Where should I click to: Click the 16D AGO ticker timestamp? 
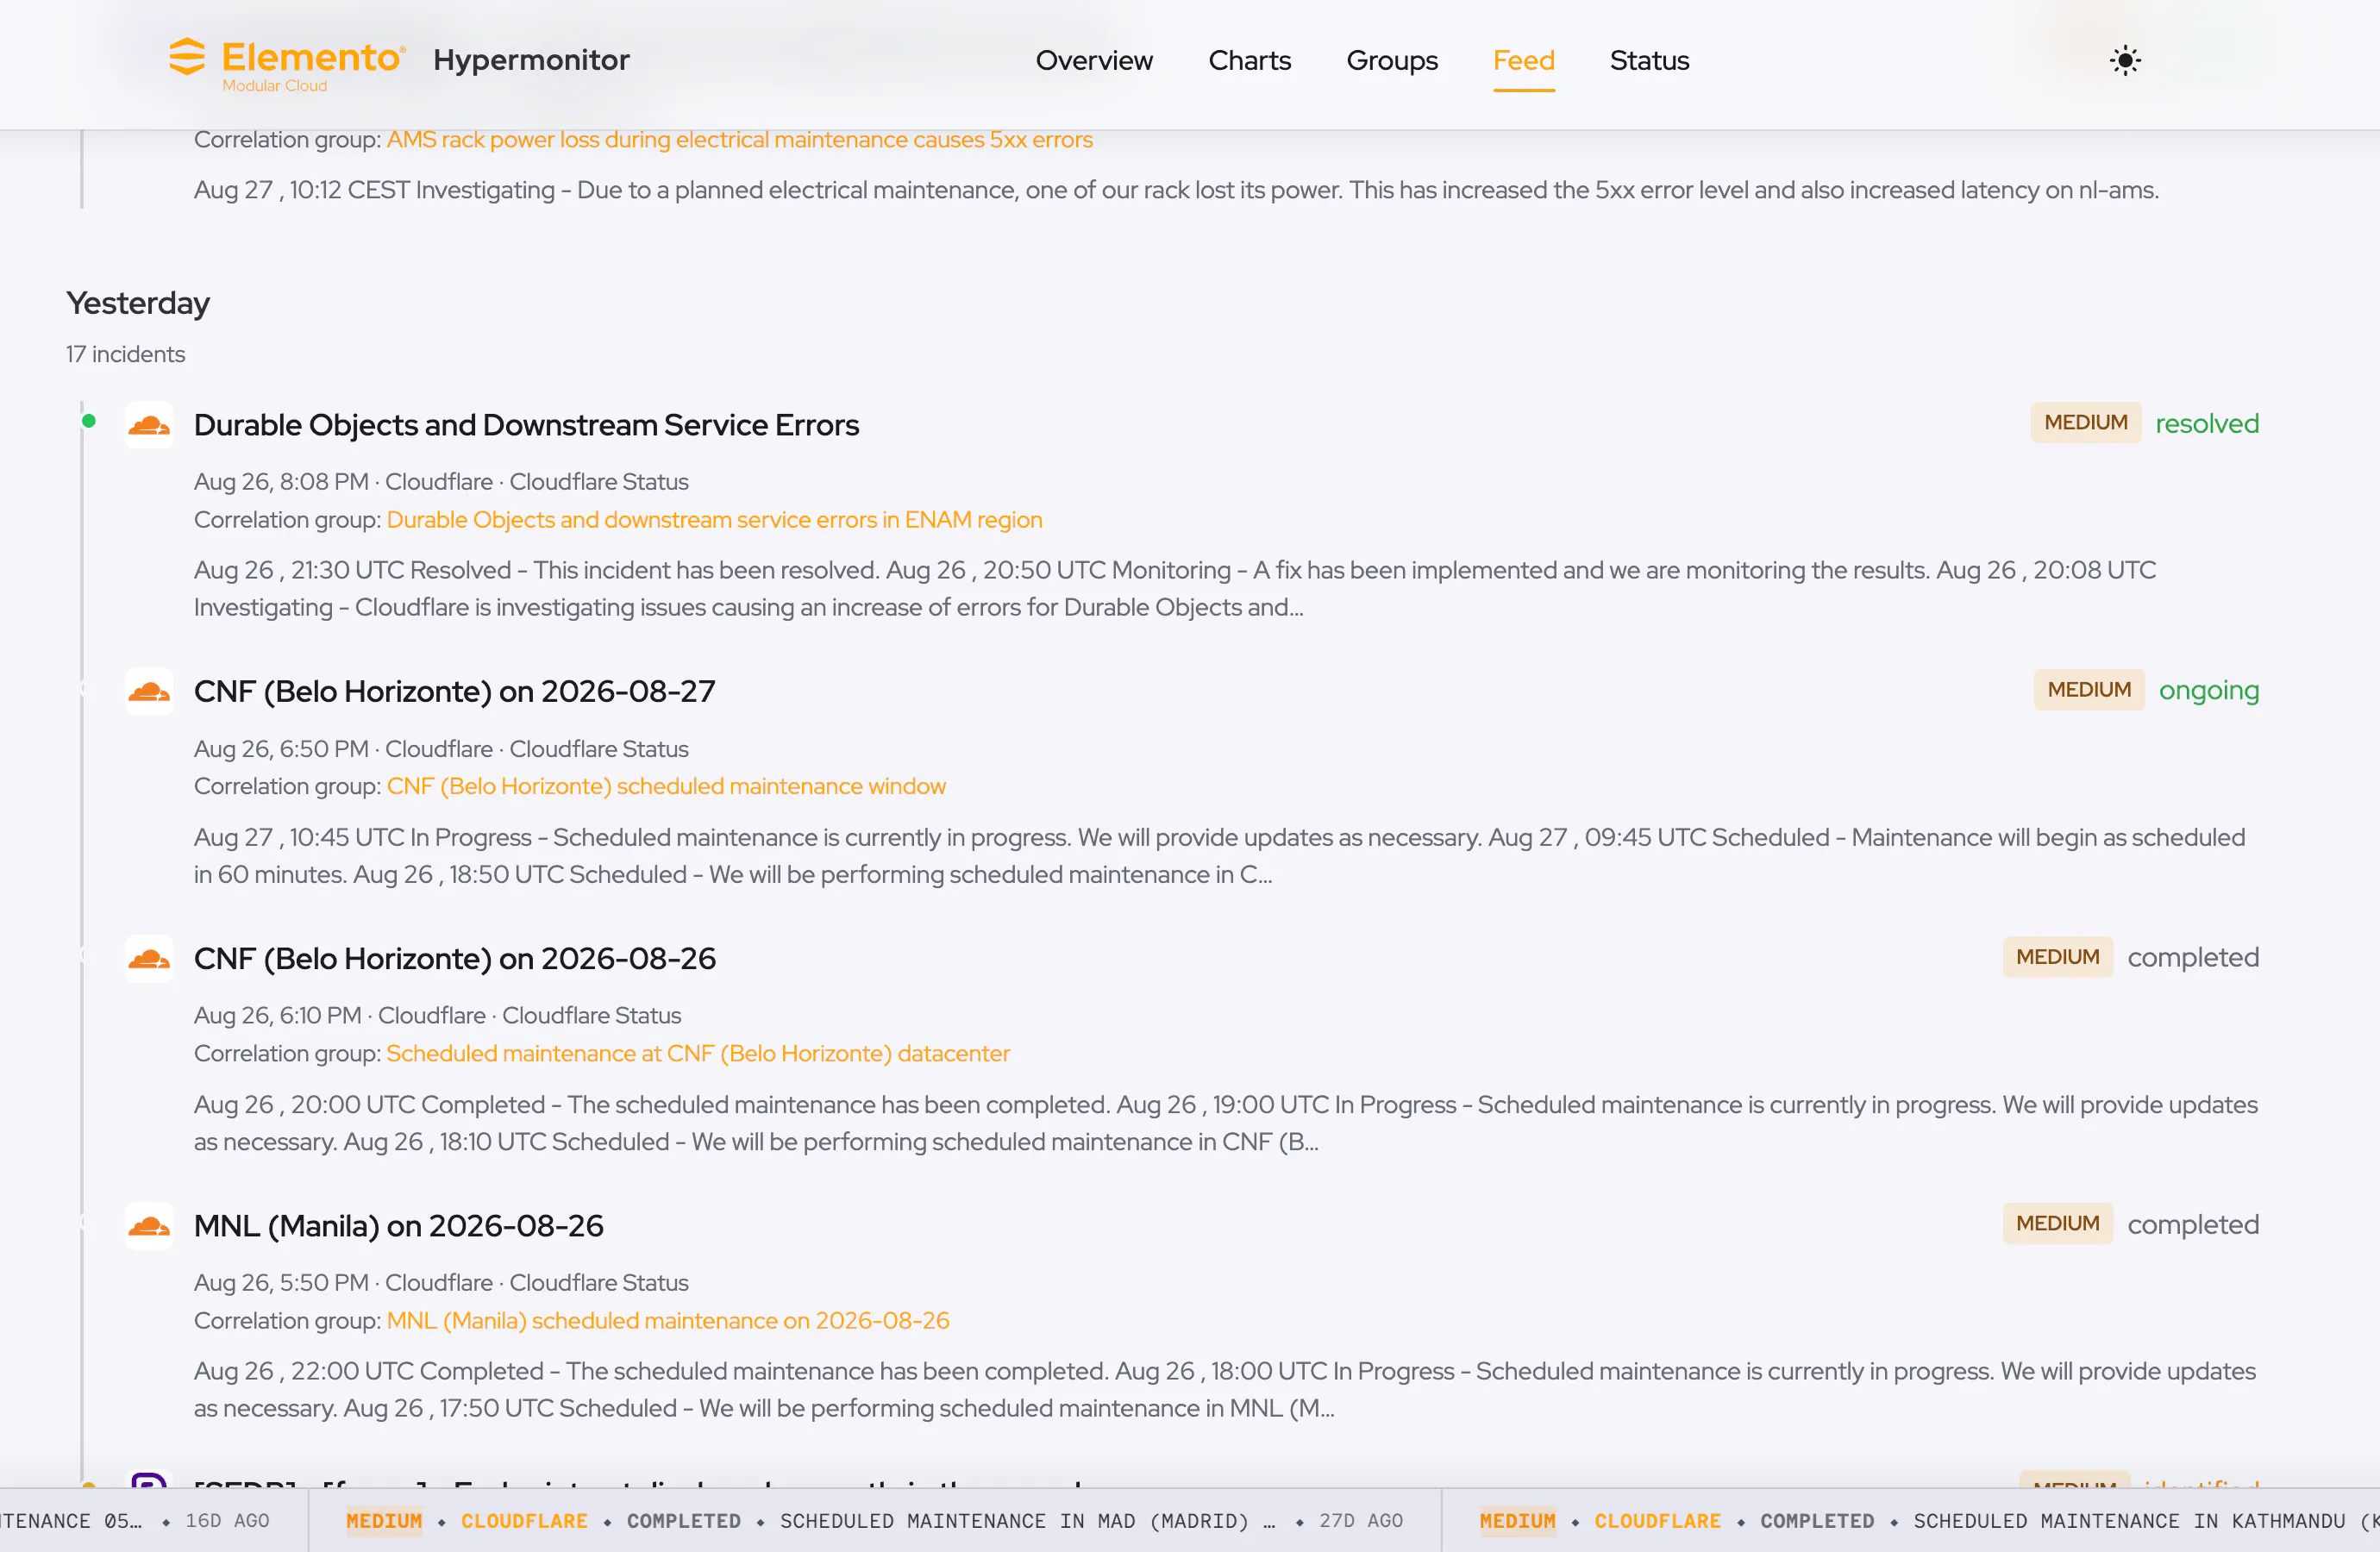(x=227, y=1521)
